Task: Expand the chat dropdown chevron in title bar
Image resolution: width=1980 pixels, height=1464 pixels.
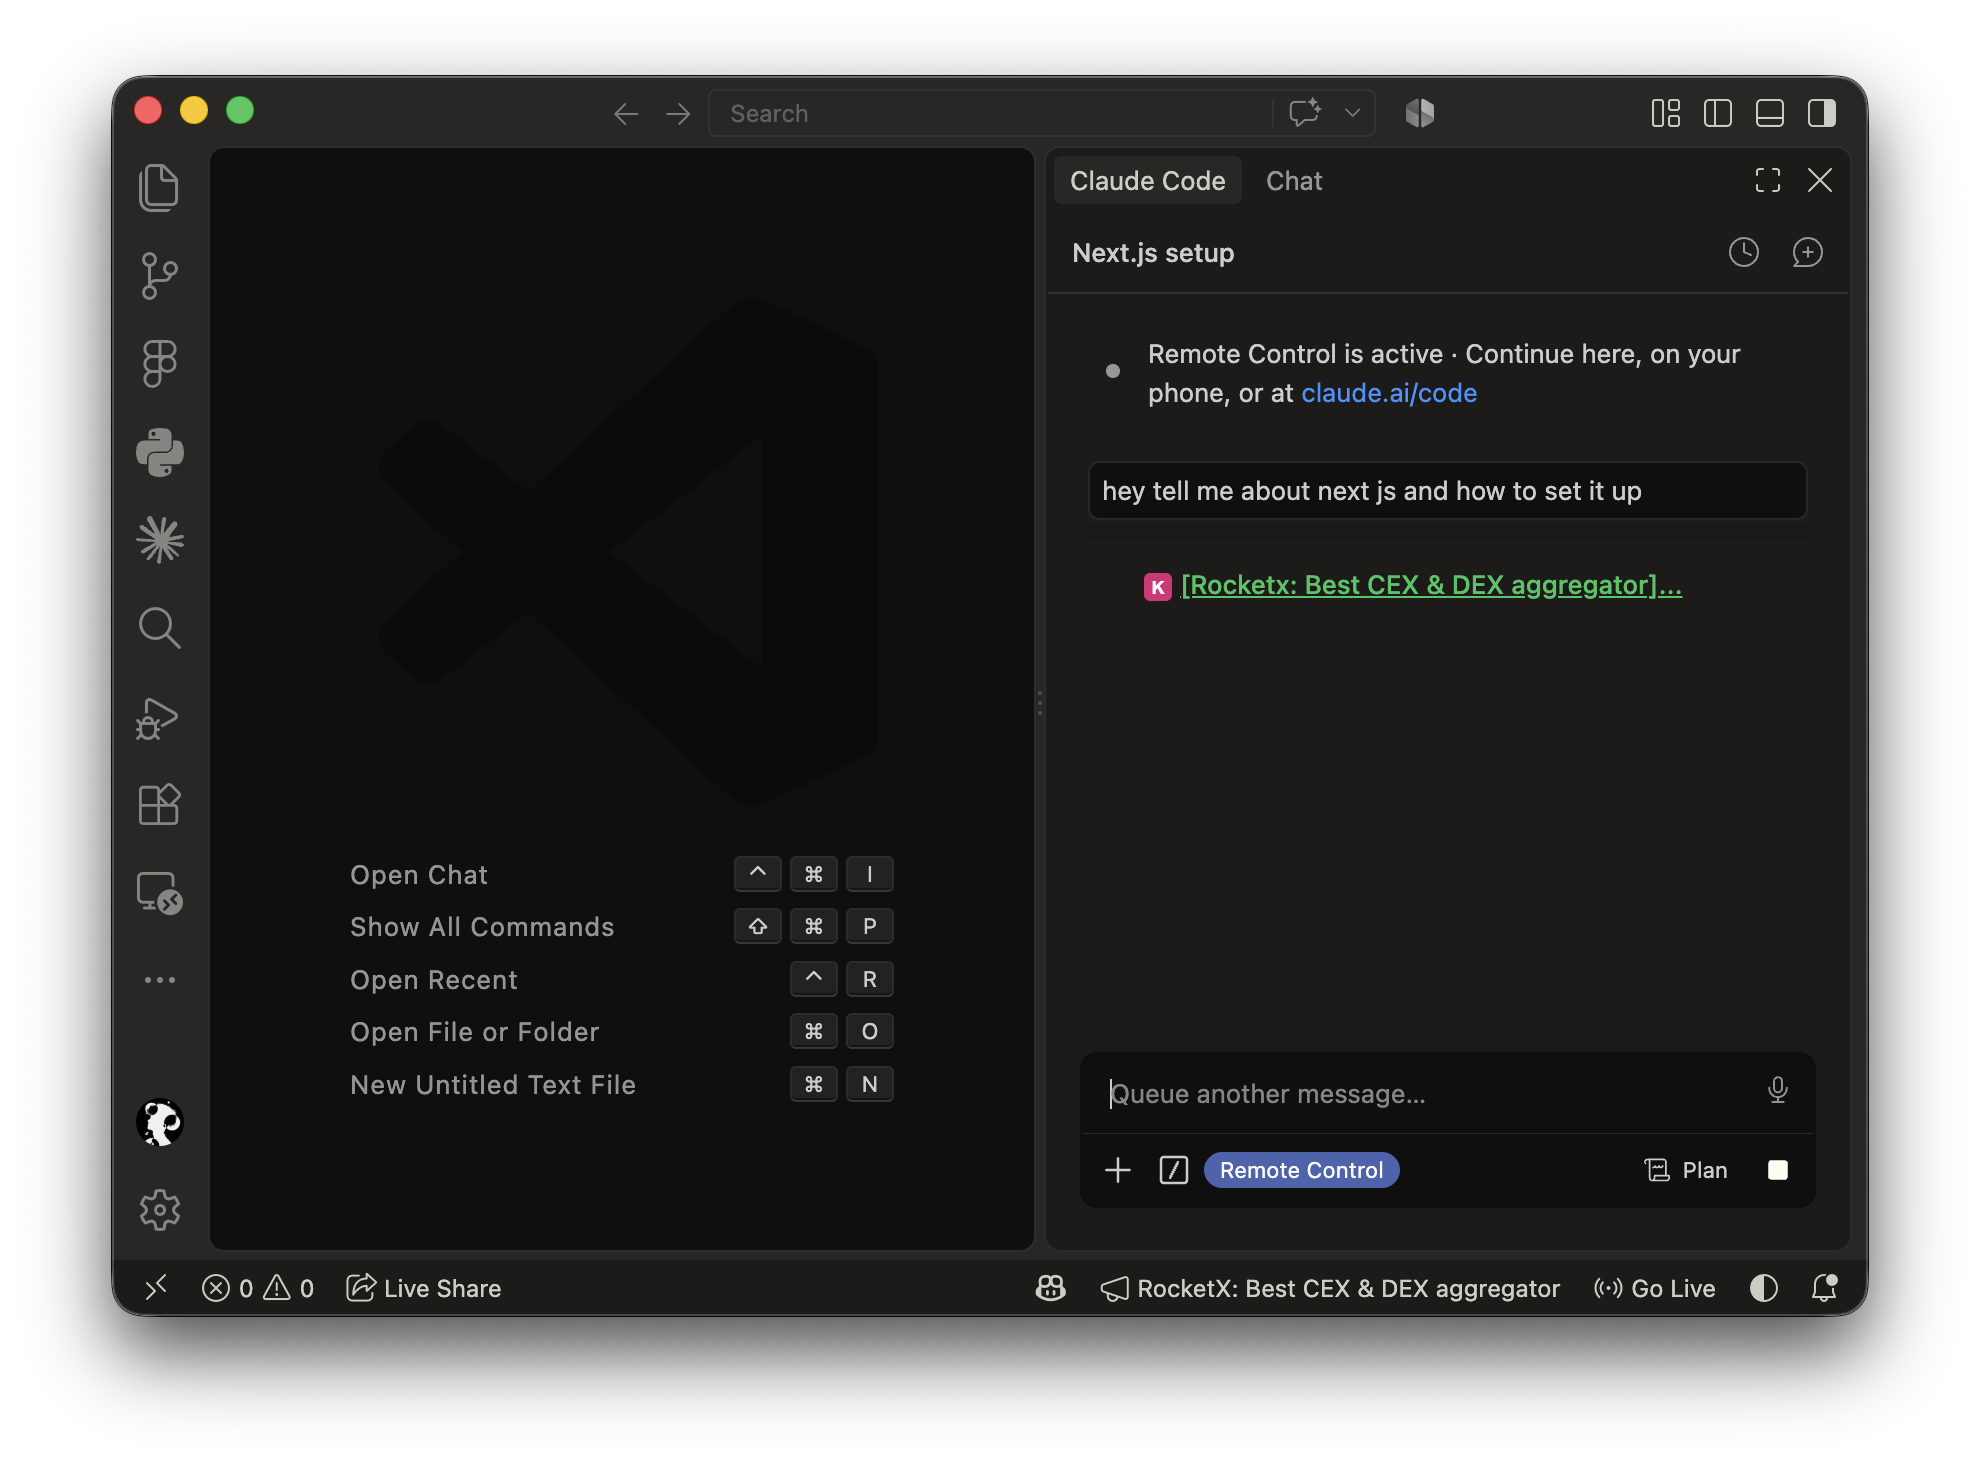Action: pos(1352,113)
